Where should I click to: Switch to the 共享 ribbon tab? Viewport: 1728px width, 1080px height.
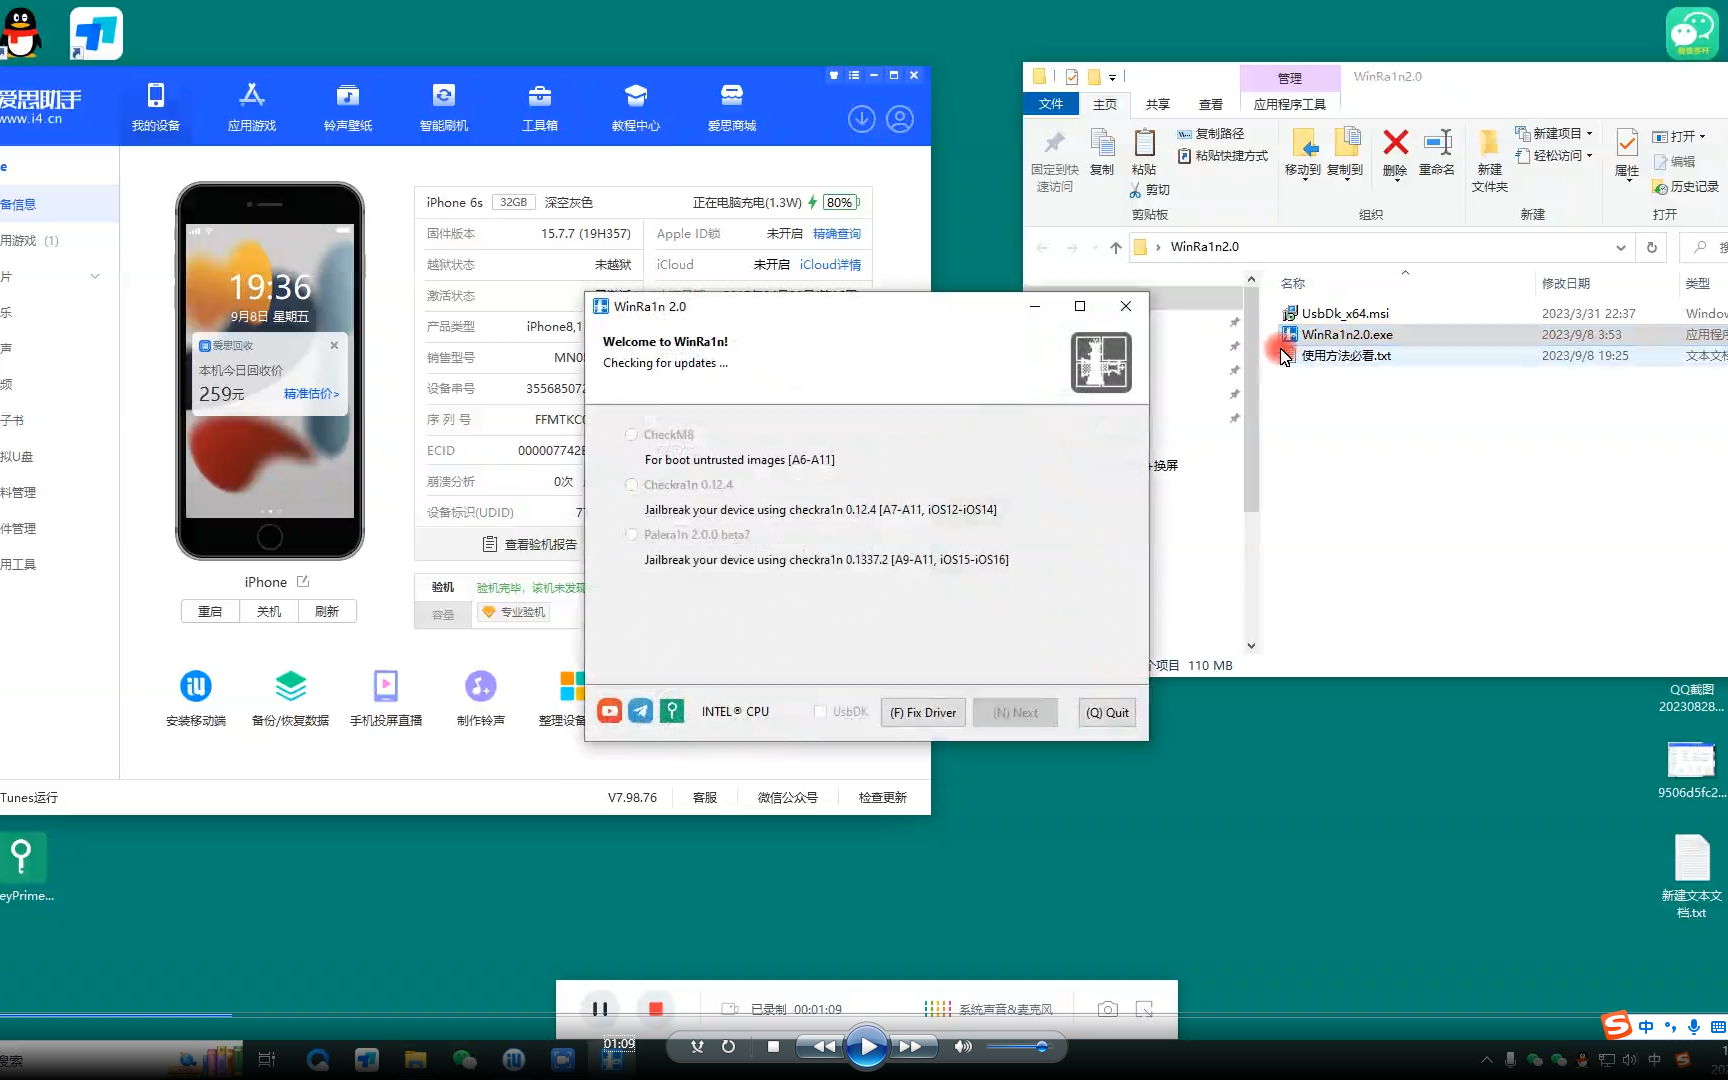[x=1157, y=104]
